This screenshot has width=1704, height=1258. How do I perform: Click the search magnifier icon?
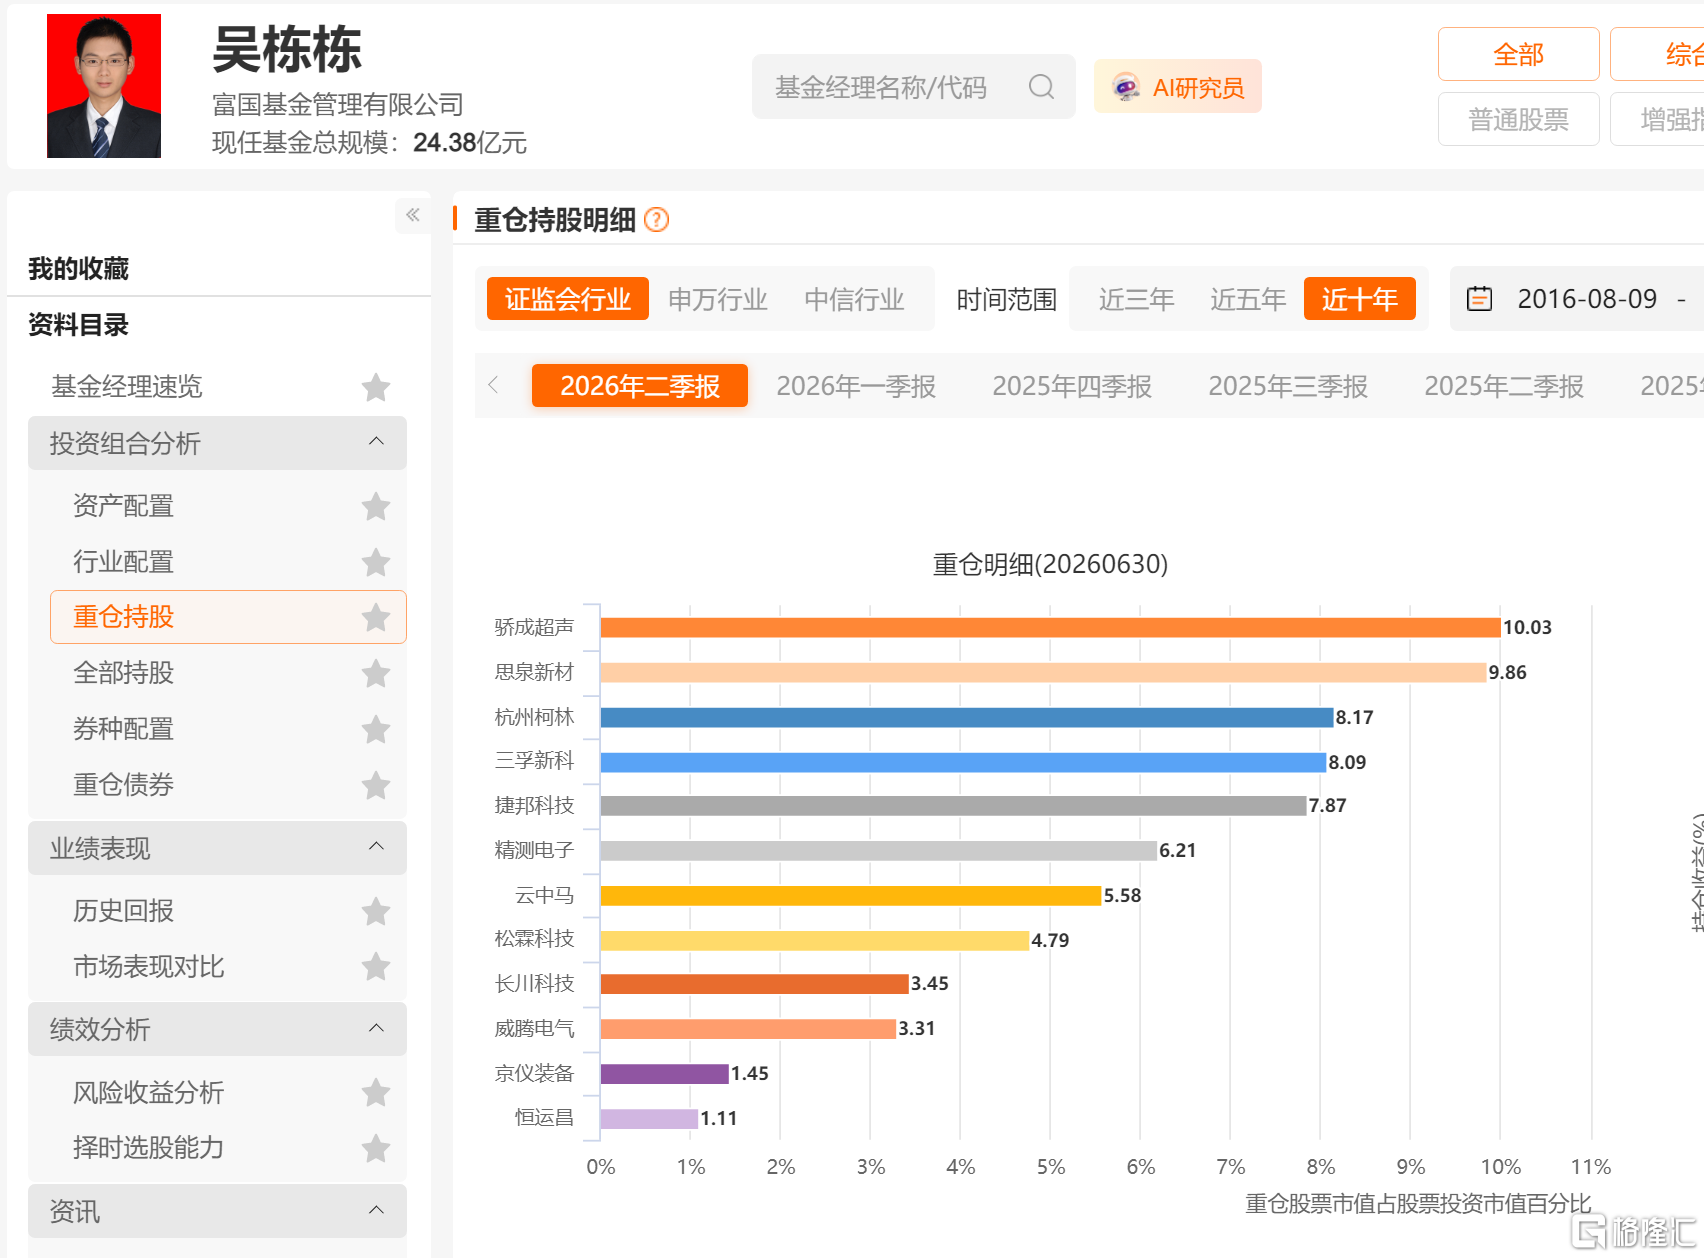[x=1041, y=87]
